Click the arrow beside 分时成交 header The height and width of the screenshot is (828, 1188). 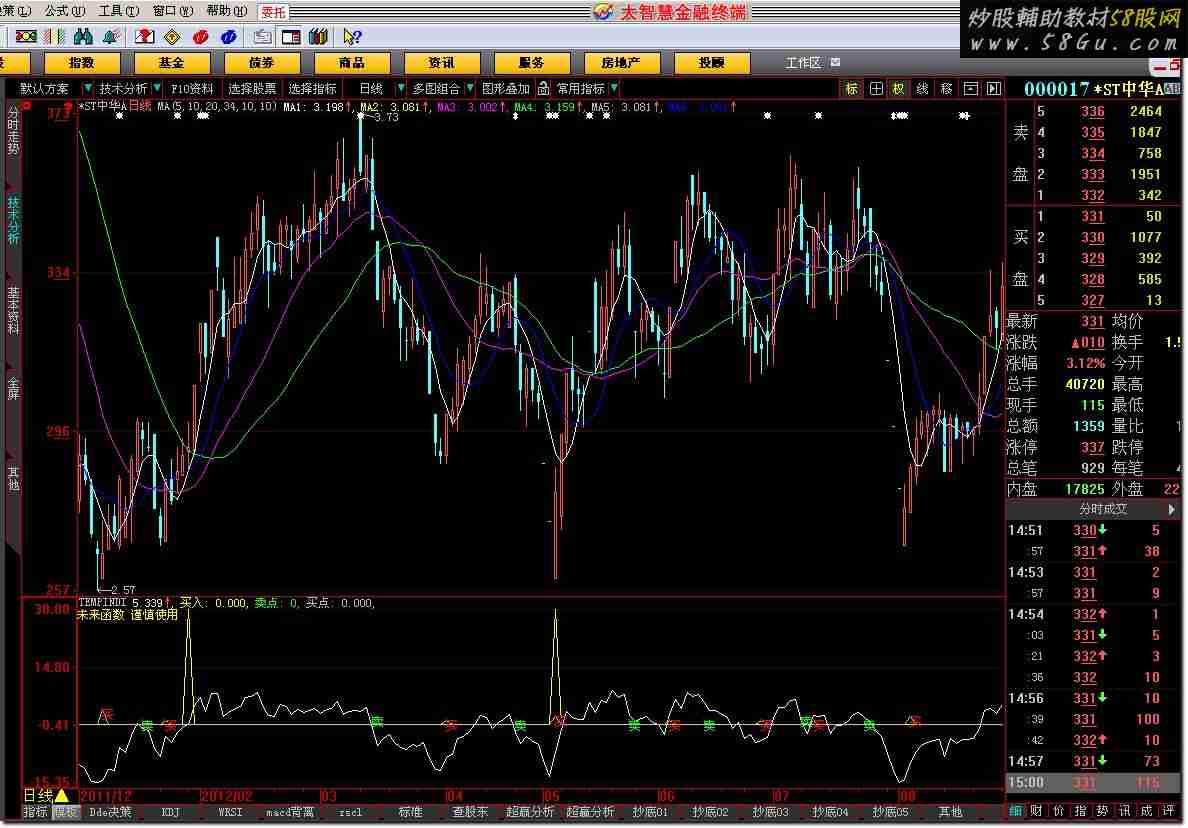click(1171, 509)
